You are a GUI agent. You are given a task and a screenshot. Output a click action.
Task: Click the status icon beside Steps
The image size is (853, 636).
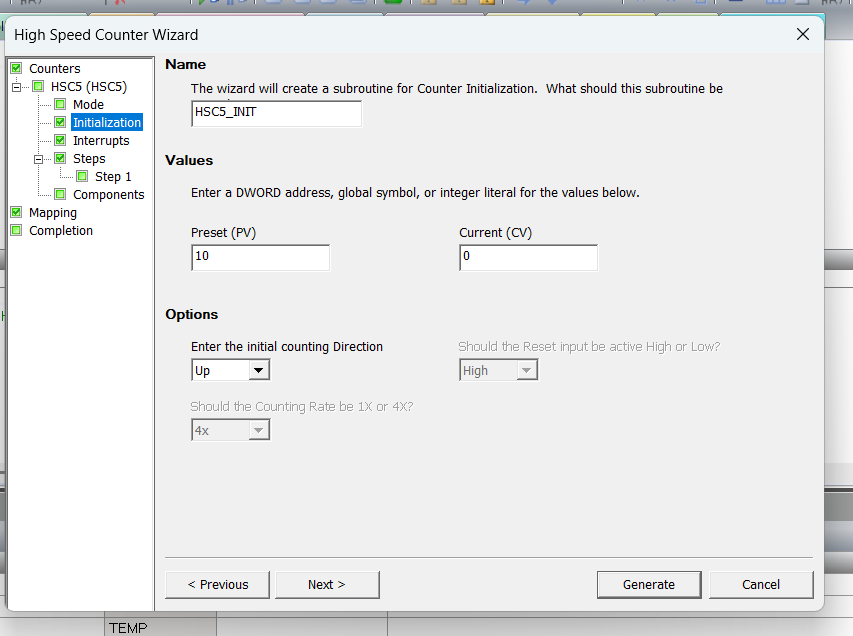(60, 158)
